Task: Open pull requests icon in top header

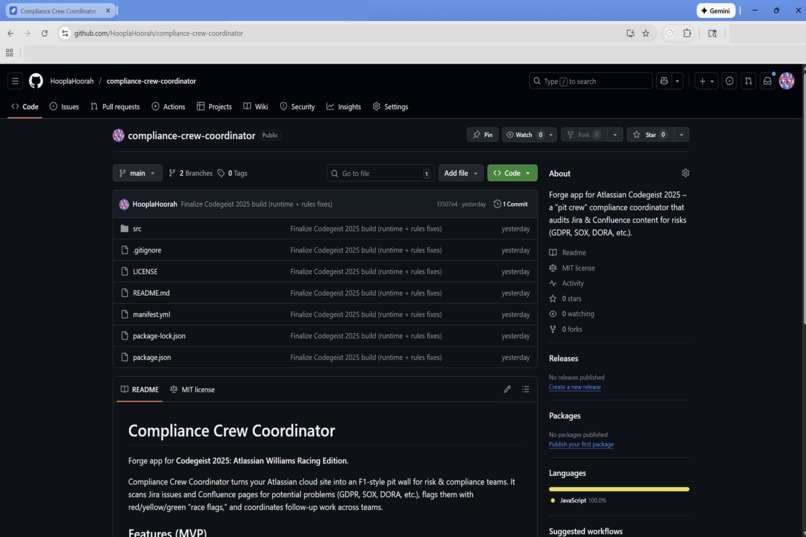Action: [748, 81]
